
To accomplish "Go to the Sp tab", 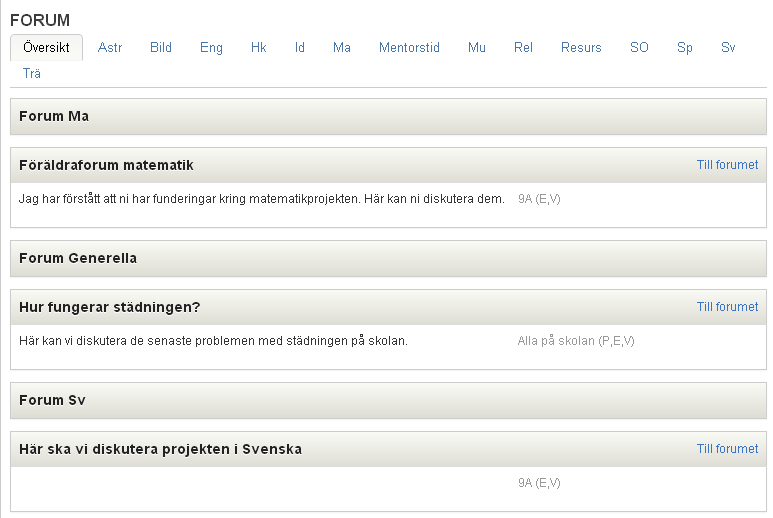I will (685, 48).
